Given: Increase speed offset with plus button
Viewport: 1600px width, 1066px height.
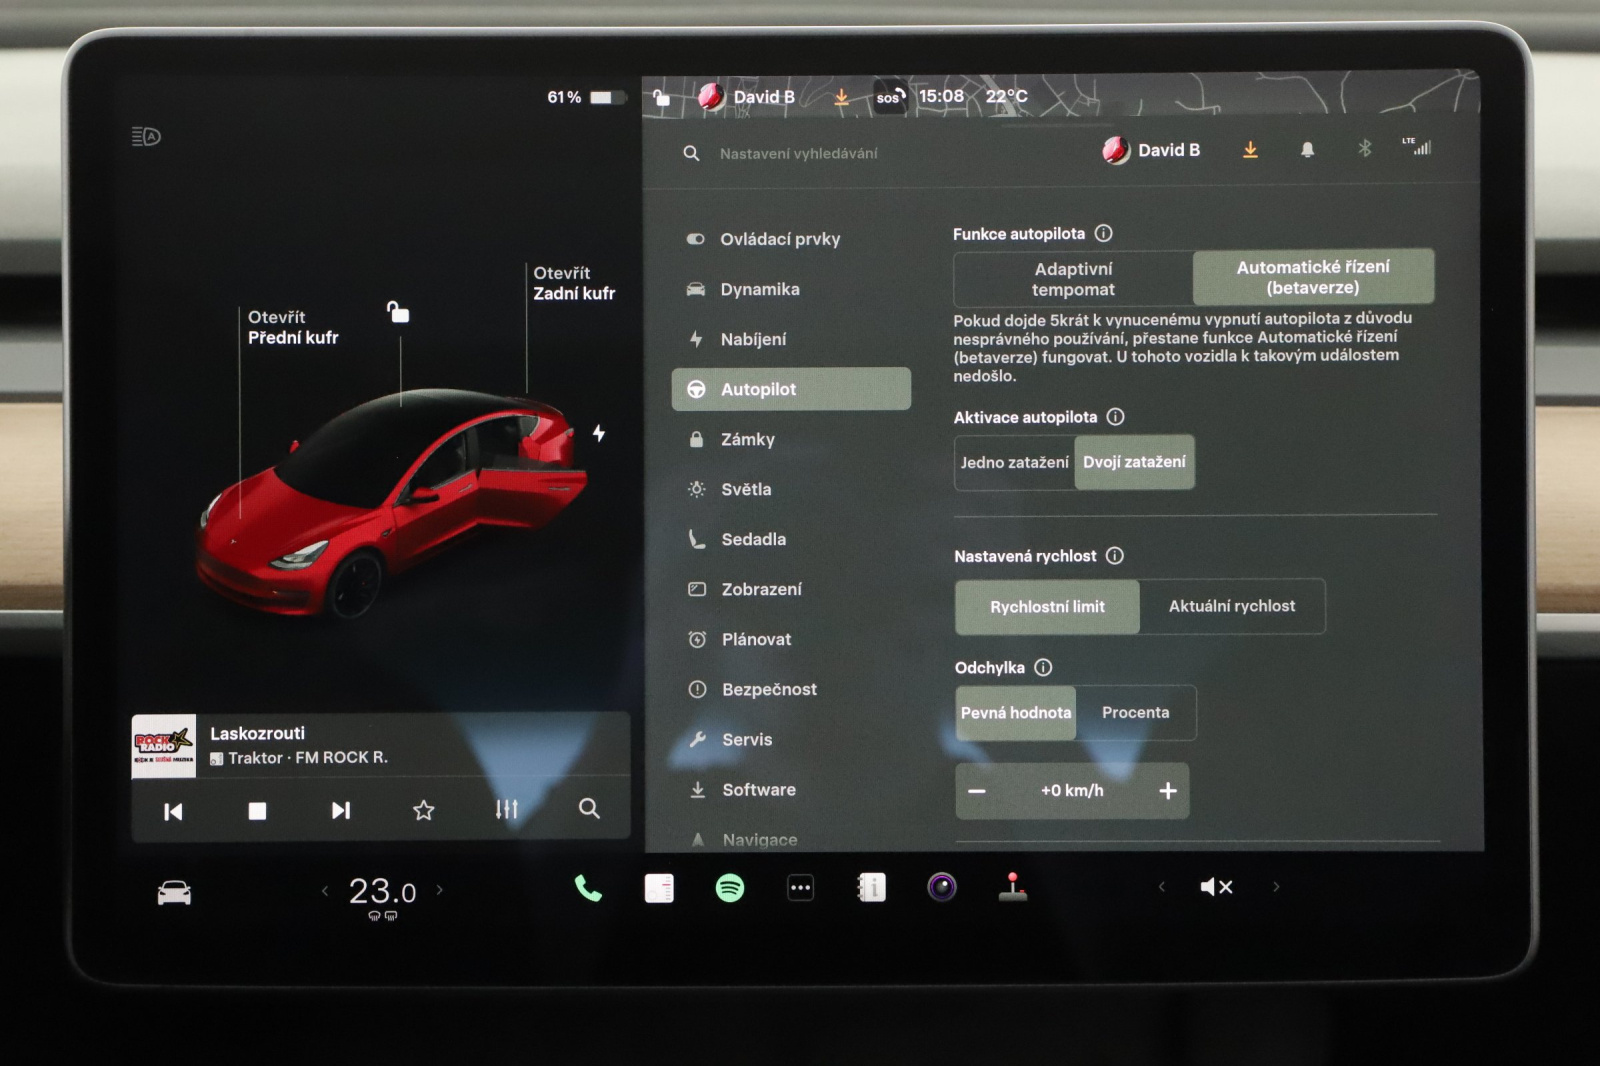Looking at the screenshot, I should 1168,791.
